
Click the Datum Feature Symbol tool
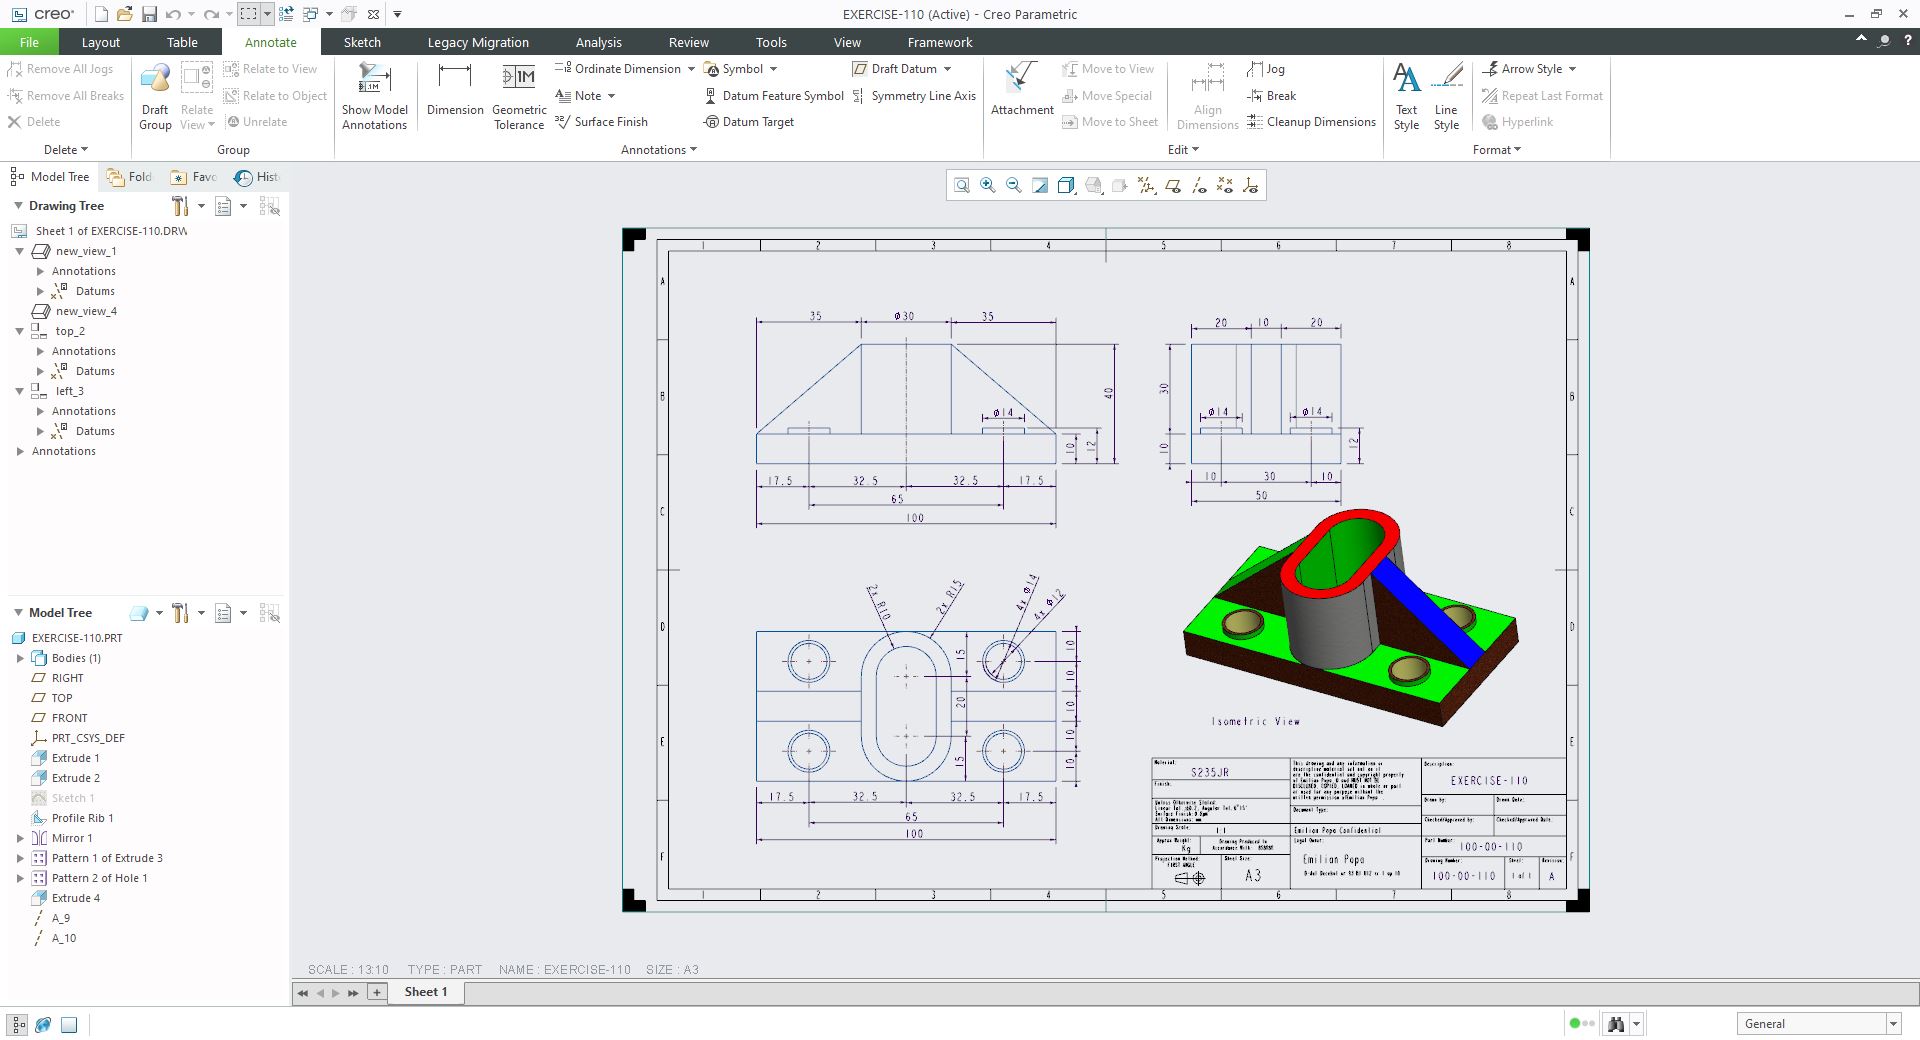[774, 96]
